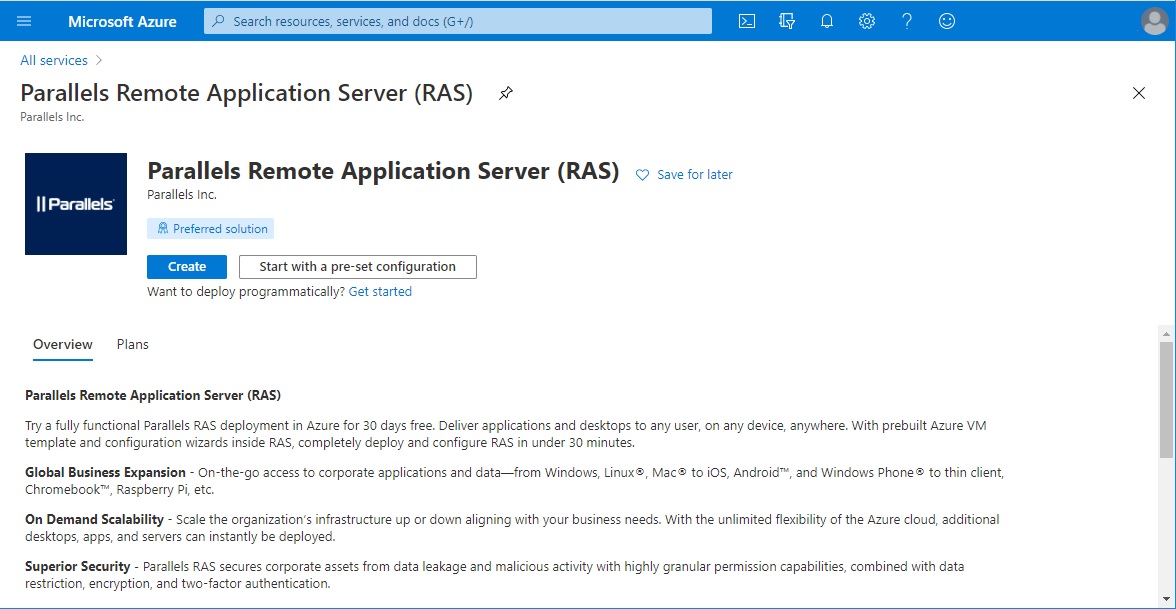
Task: Click the resources search bar
Action: (456, 20)
